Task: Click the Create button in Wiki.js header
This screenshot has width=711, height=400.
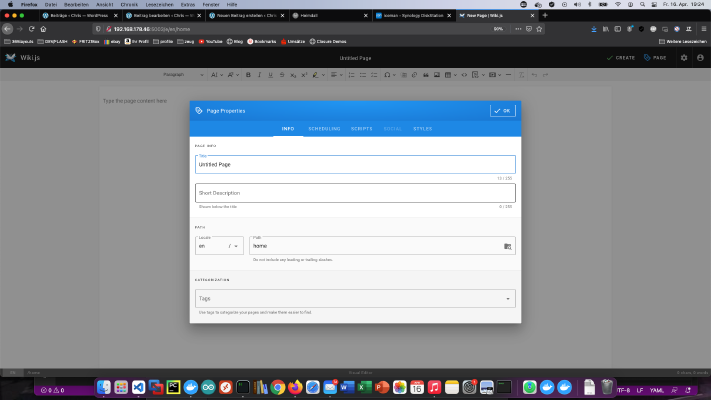Action: pyautogui.click(x=621, y=58)
